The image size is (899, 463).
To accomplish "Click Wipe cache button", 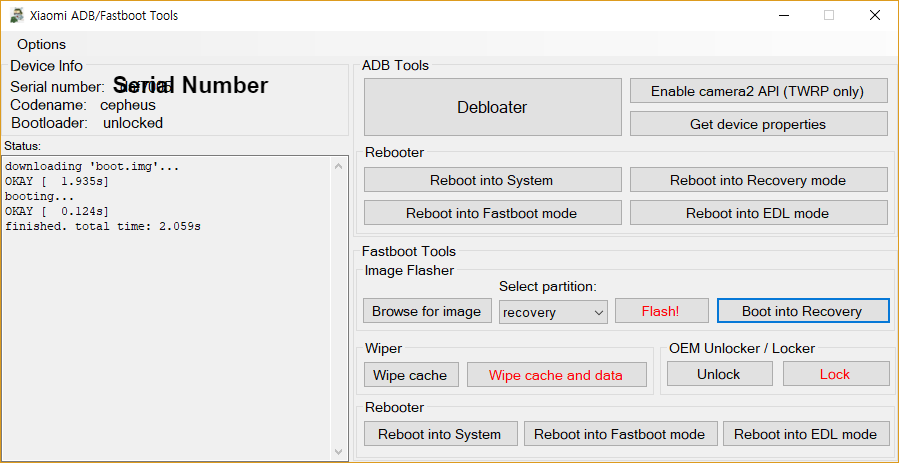I will pos(411,375).
